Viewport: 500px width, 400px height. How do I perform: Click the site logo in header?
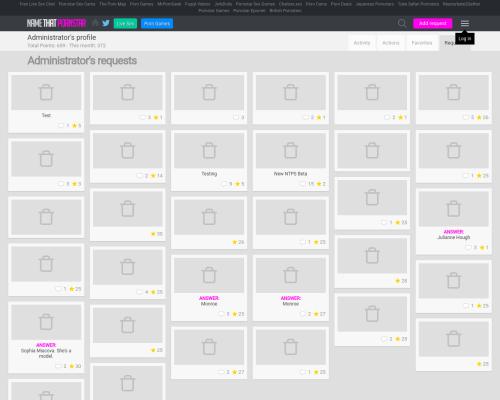[x=56, y=23]
